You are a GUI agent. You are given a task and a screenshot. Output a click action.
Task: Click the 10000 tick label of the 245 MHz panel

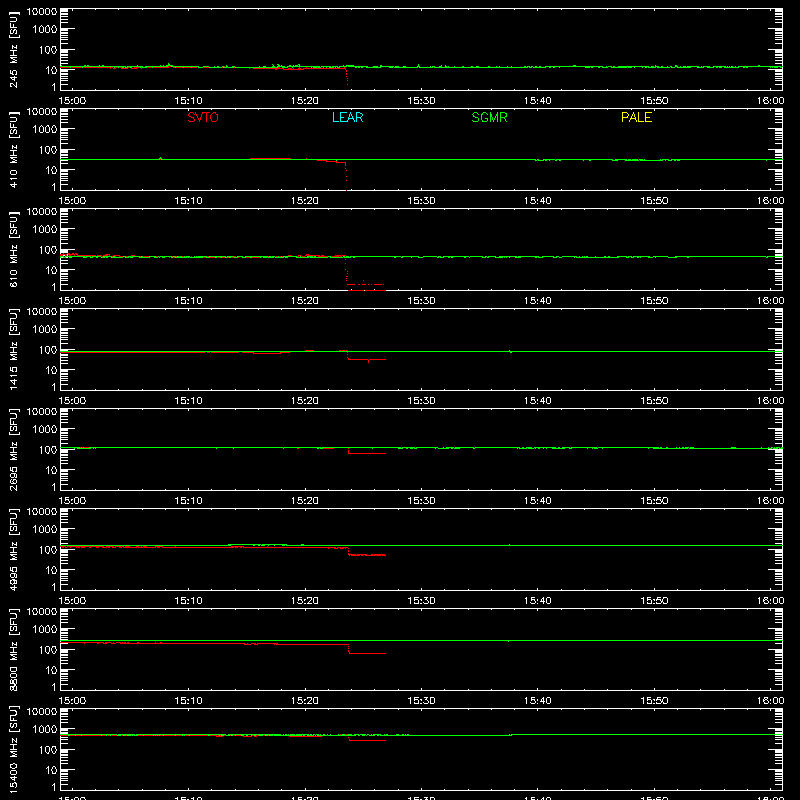(x=42, y=12)
